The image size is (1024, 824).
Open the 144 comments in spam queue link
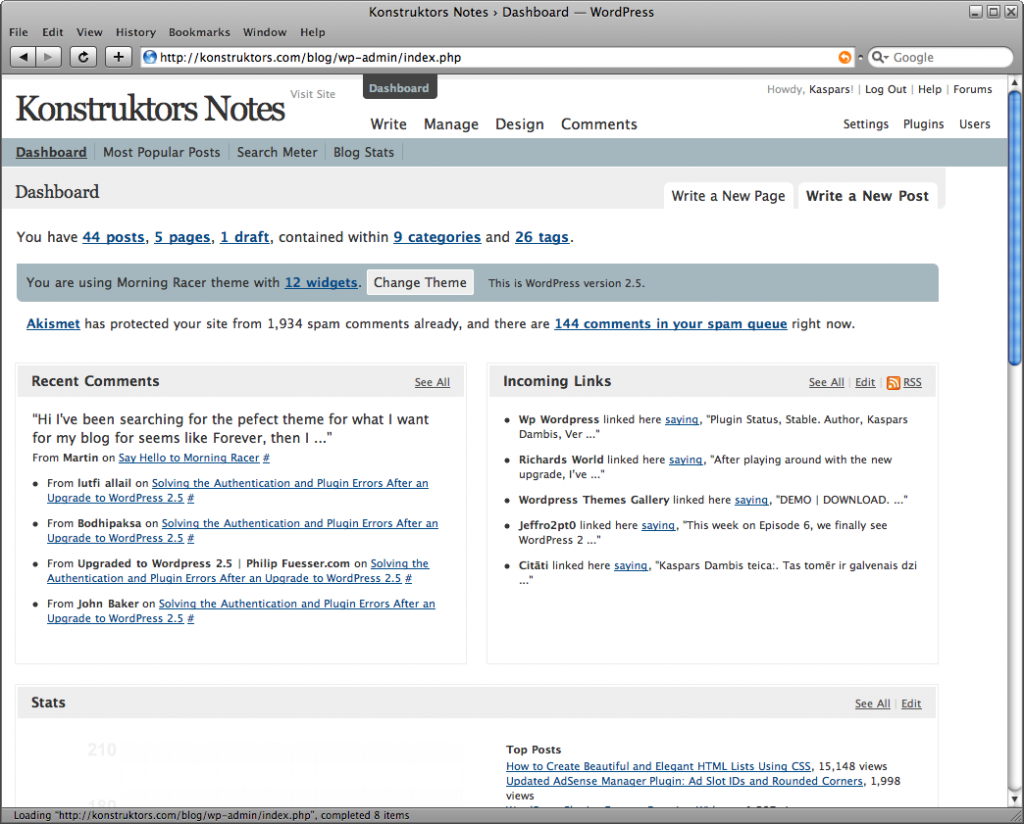pos(670,324)
